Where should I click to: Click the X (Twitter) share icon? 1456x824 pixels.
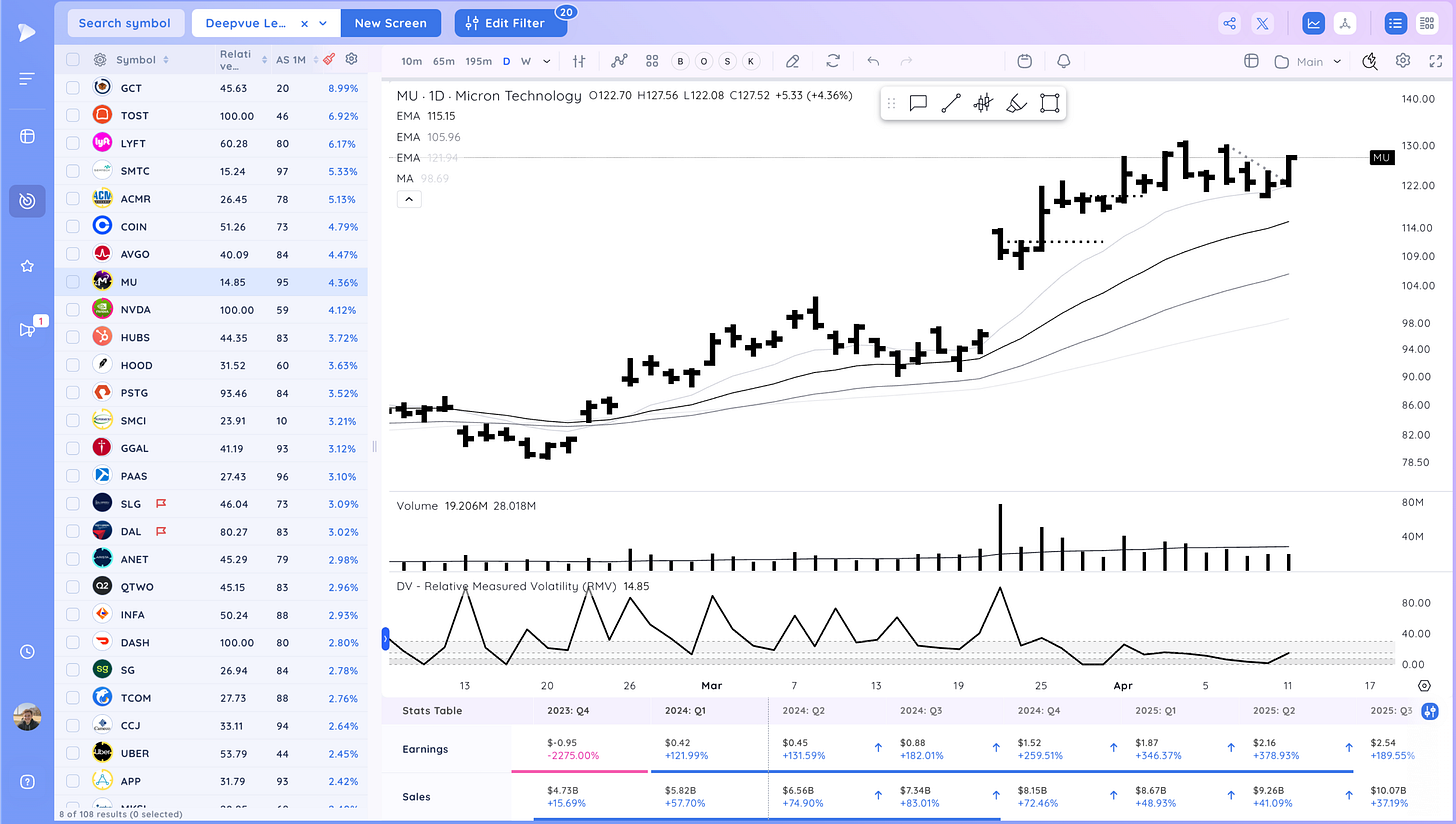point(1262,23)
